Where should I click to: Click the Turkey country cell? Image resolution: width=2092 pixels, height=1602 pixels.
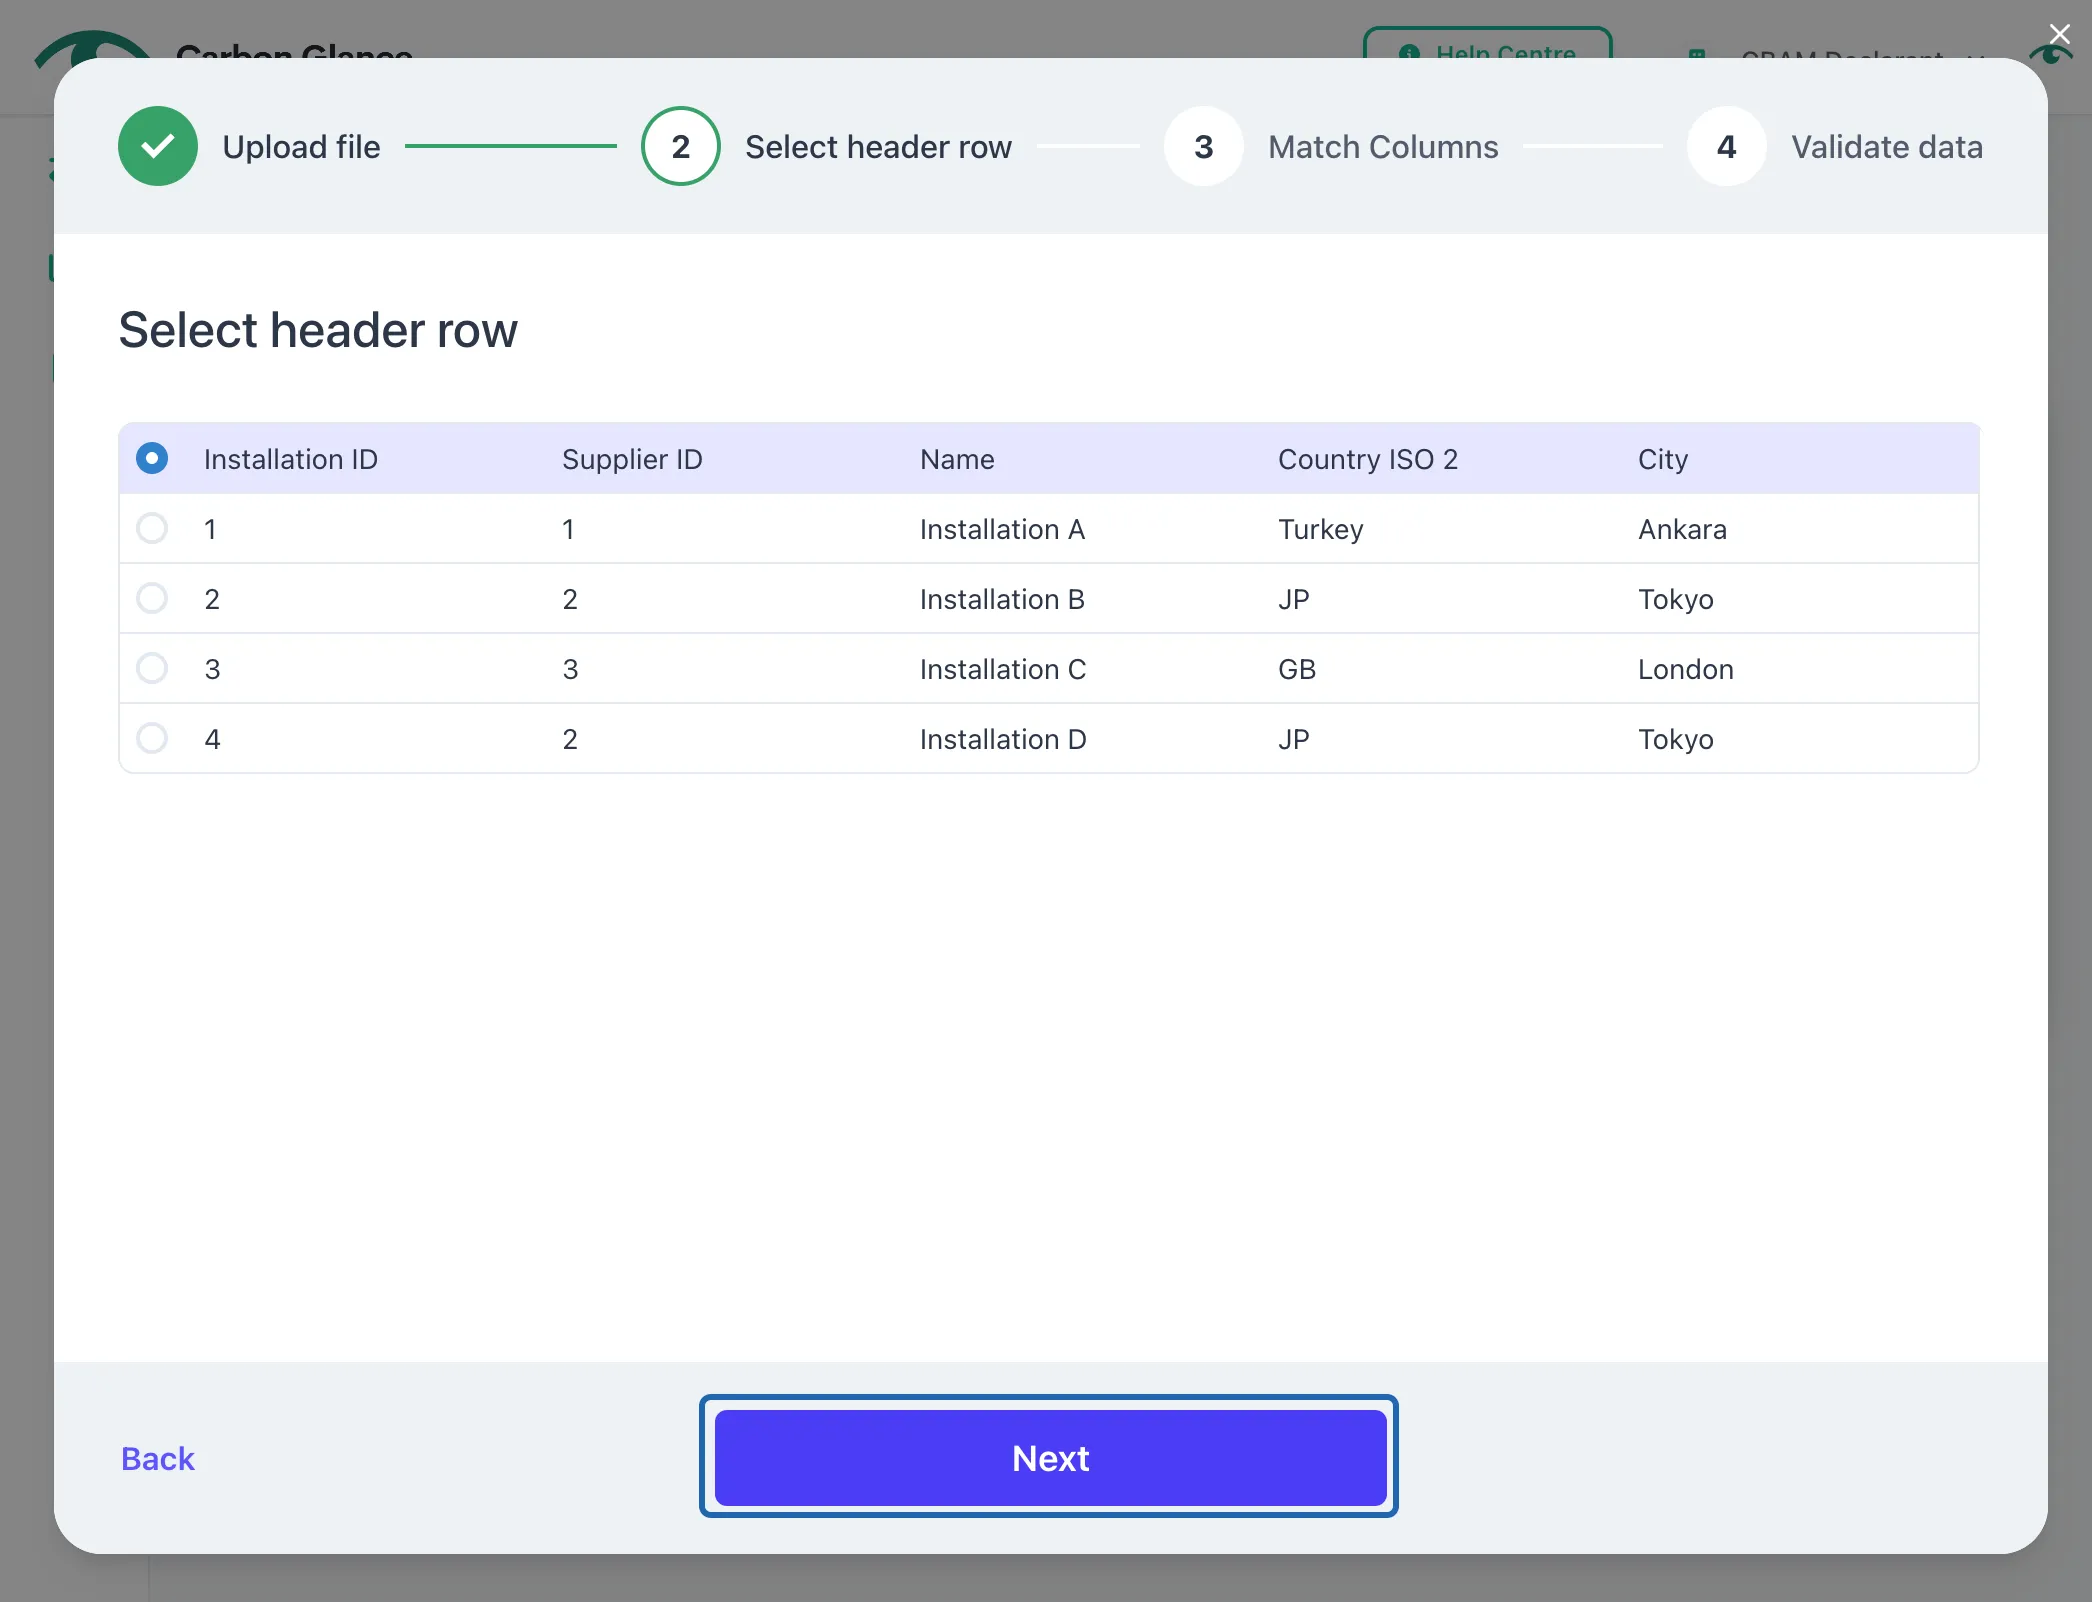[1321, 529]
